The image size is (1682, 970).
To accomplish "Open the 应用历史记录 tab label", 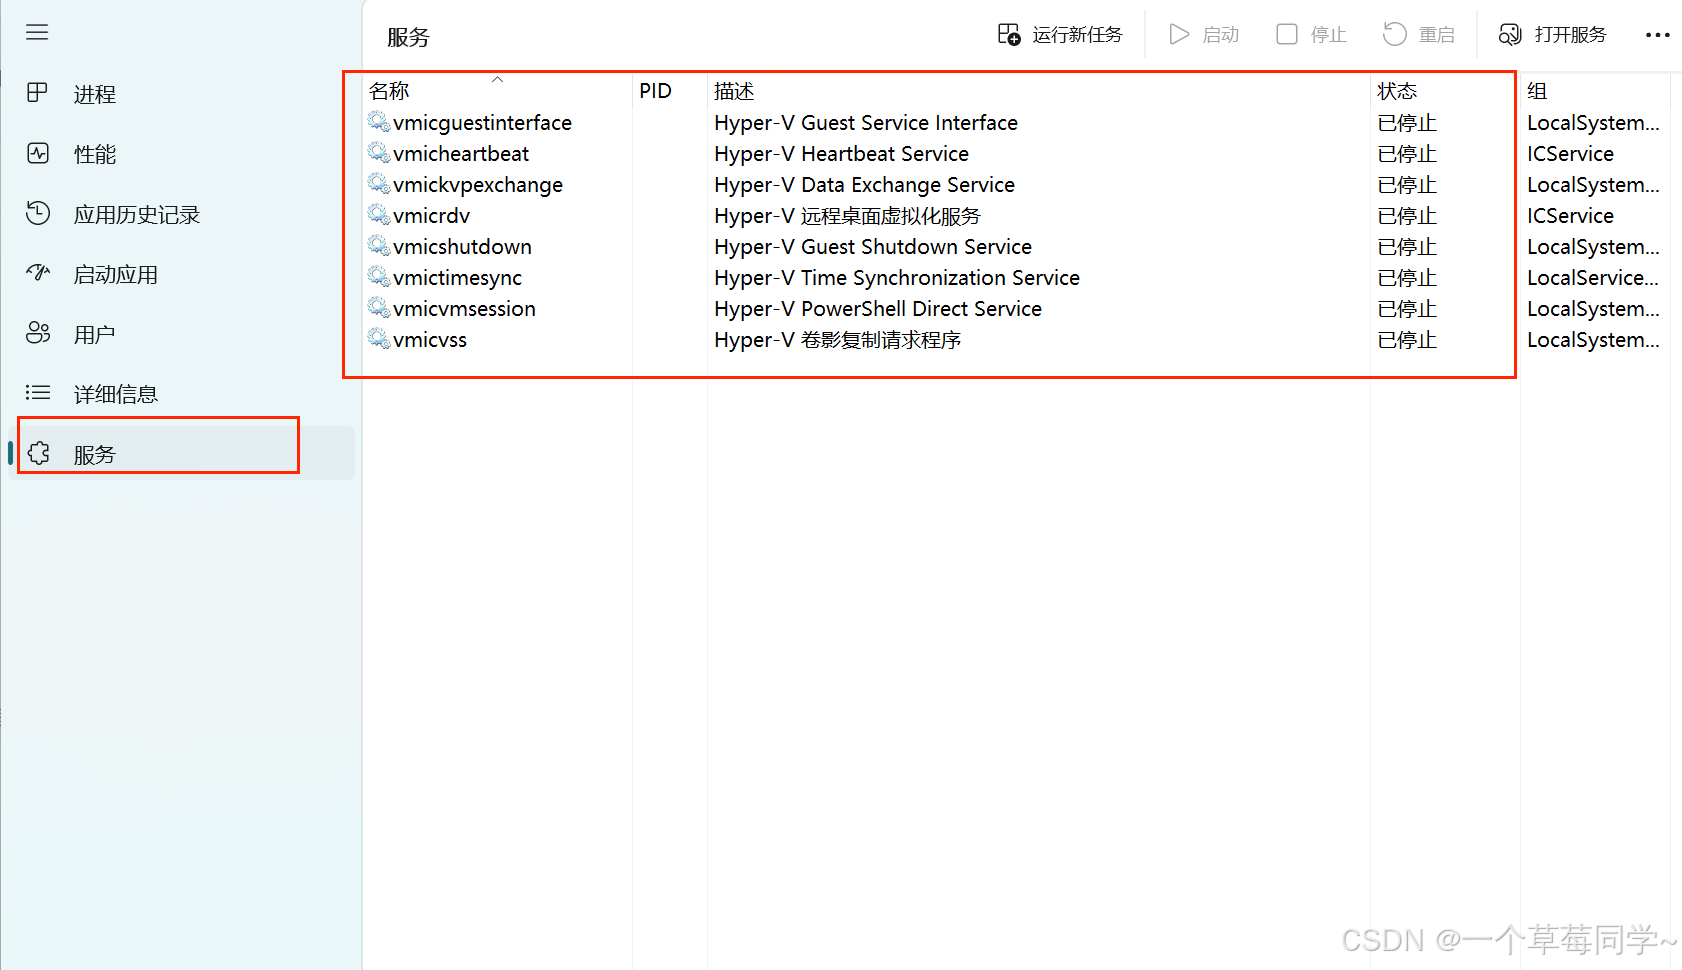I will point(137,214).
